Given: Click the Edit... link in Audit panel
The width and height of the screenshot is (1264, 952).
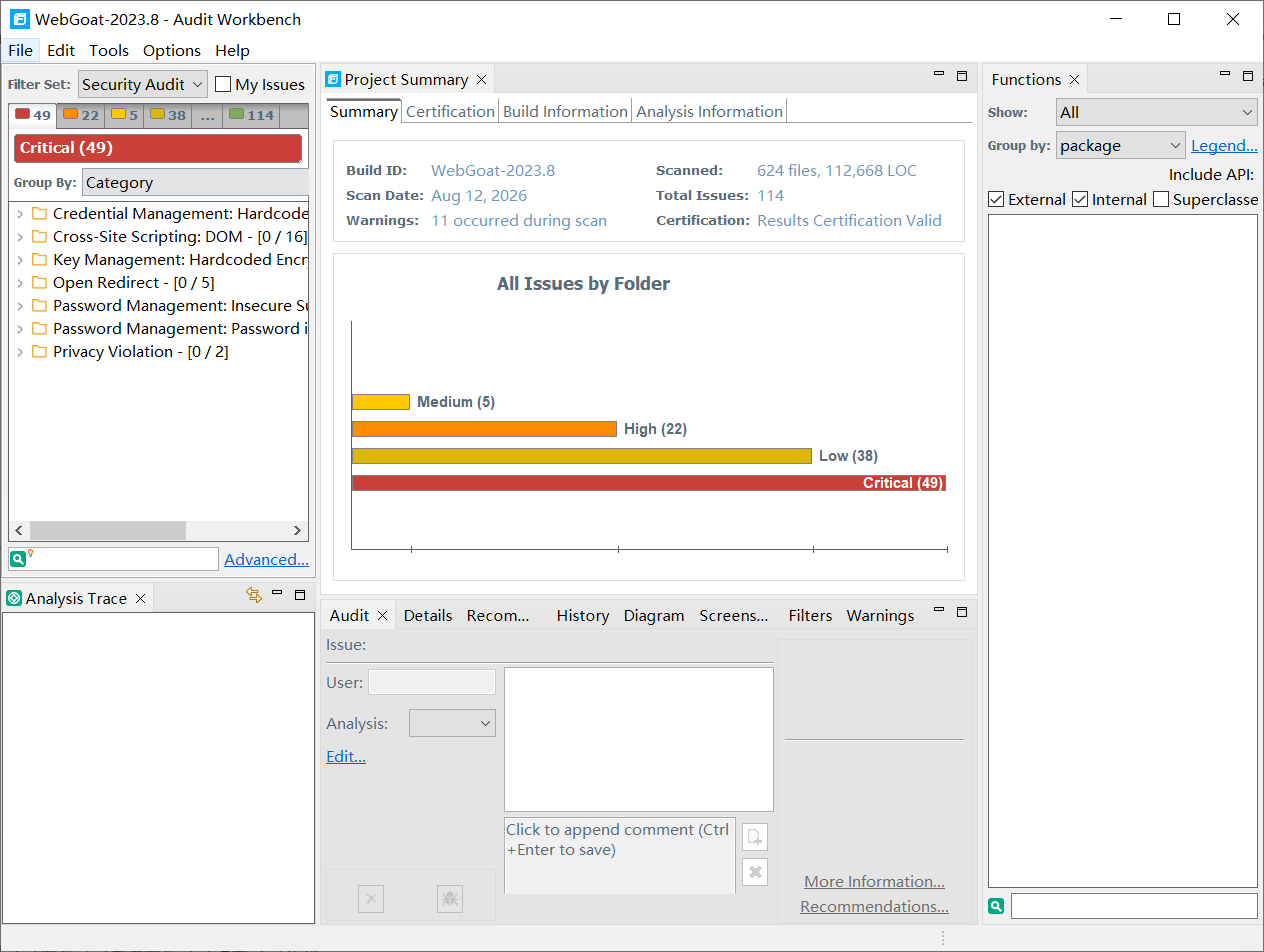Looking at the screenshot, I should [346, 757].
